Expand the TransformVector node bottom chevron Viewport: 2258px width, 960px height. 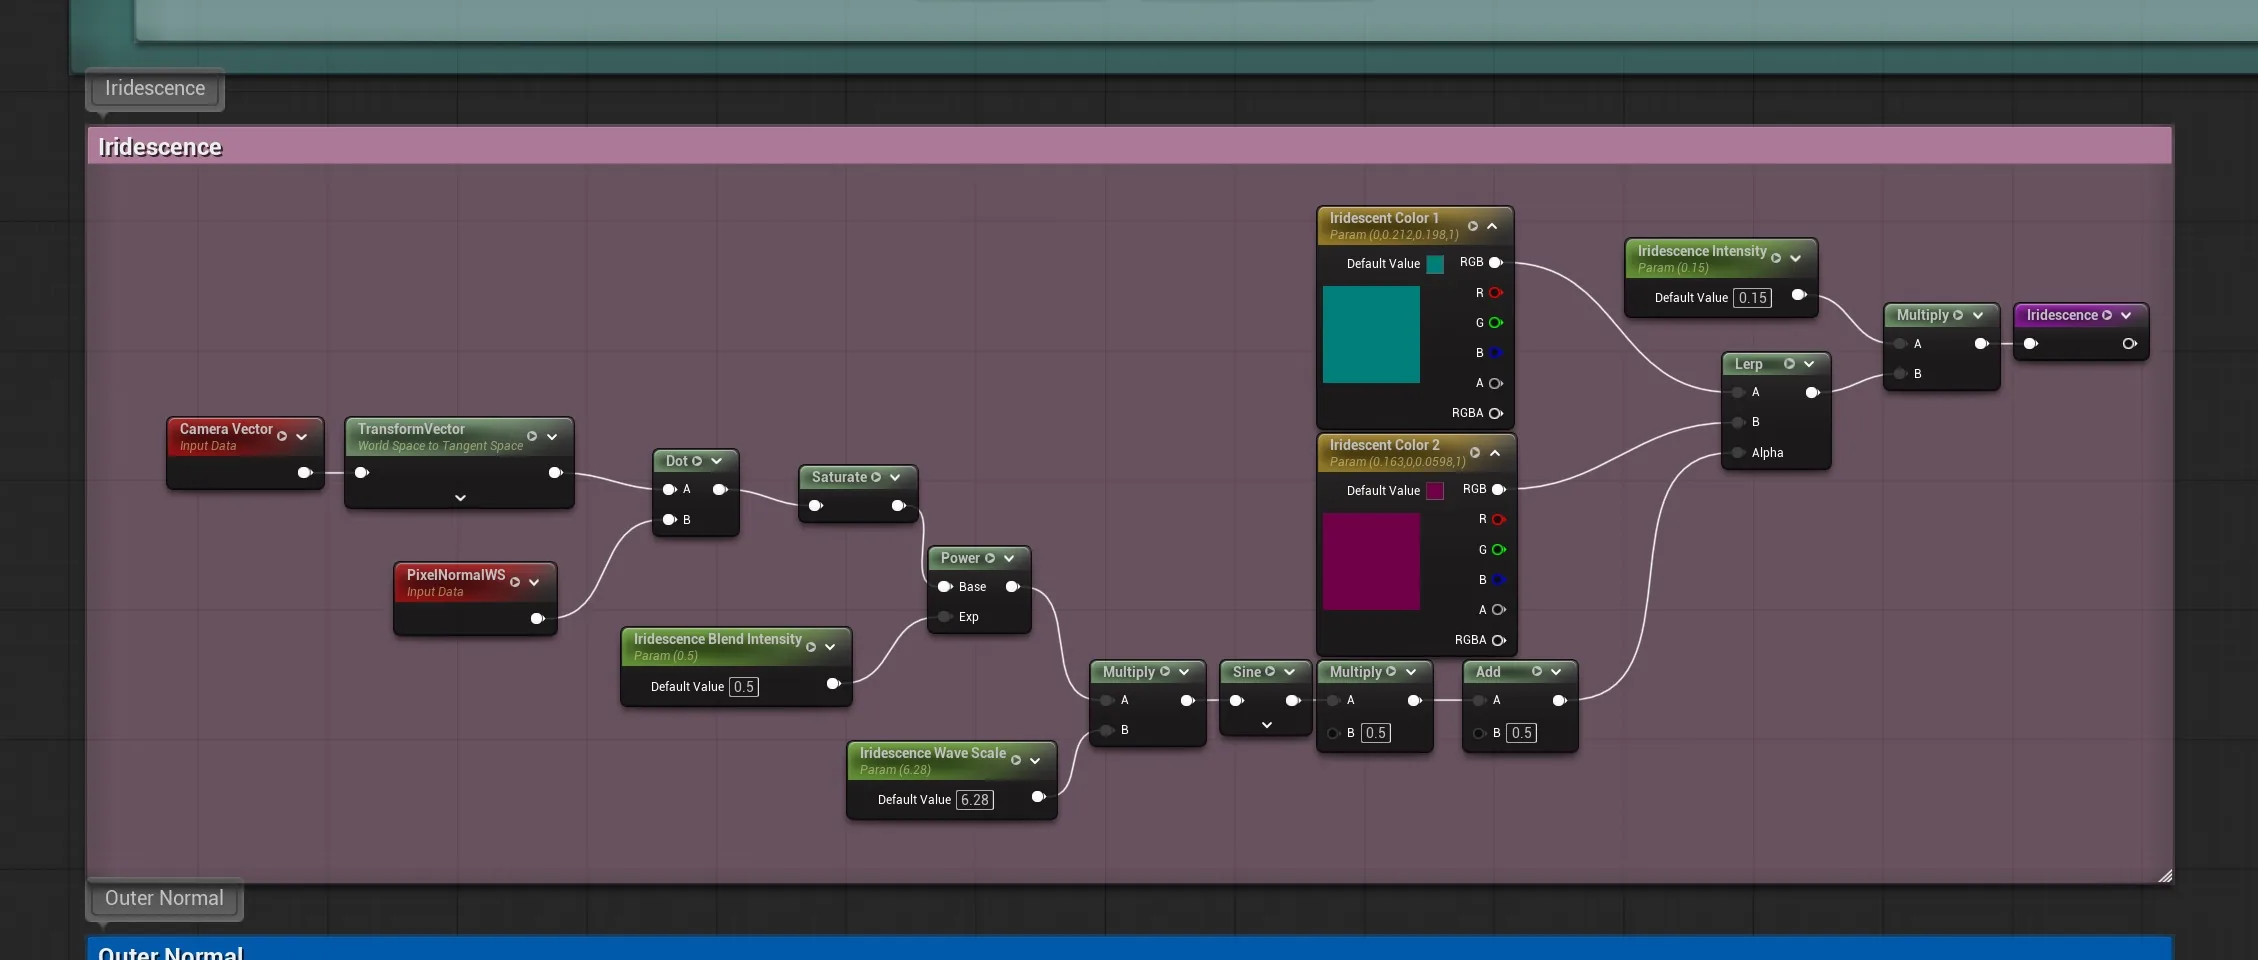460,497
